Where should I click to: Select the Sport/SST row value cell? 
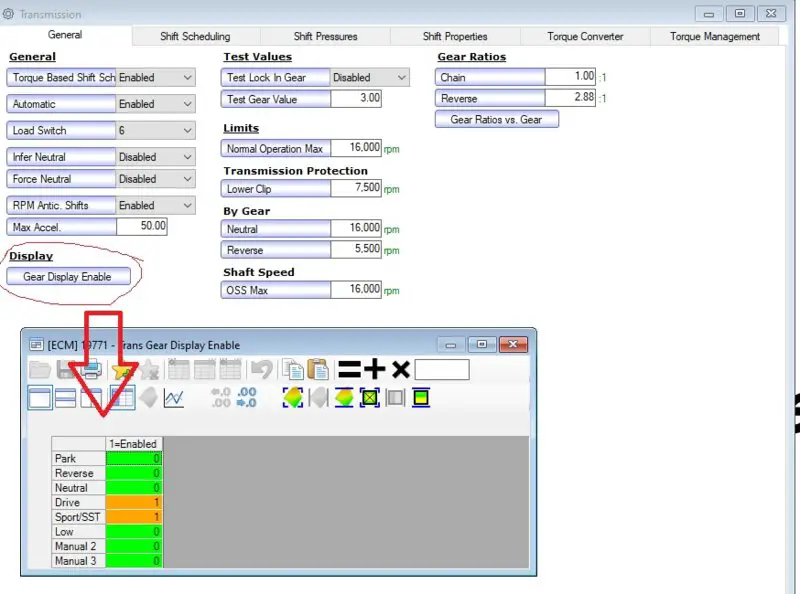click(134, 517)
